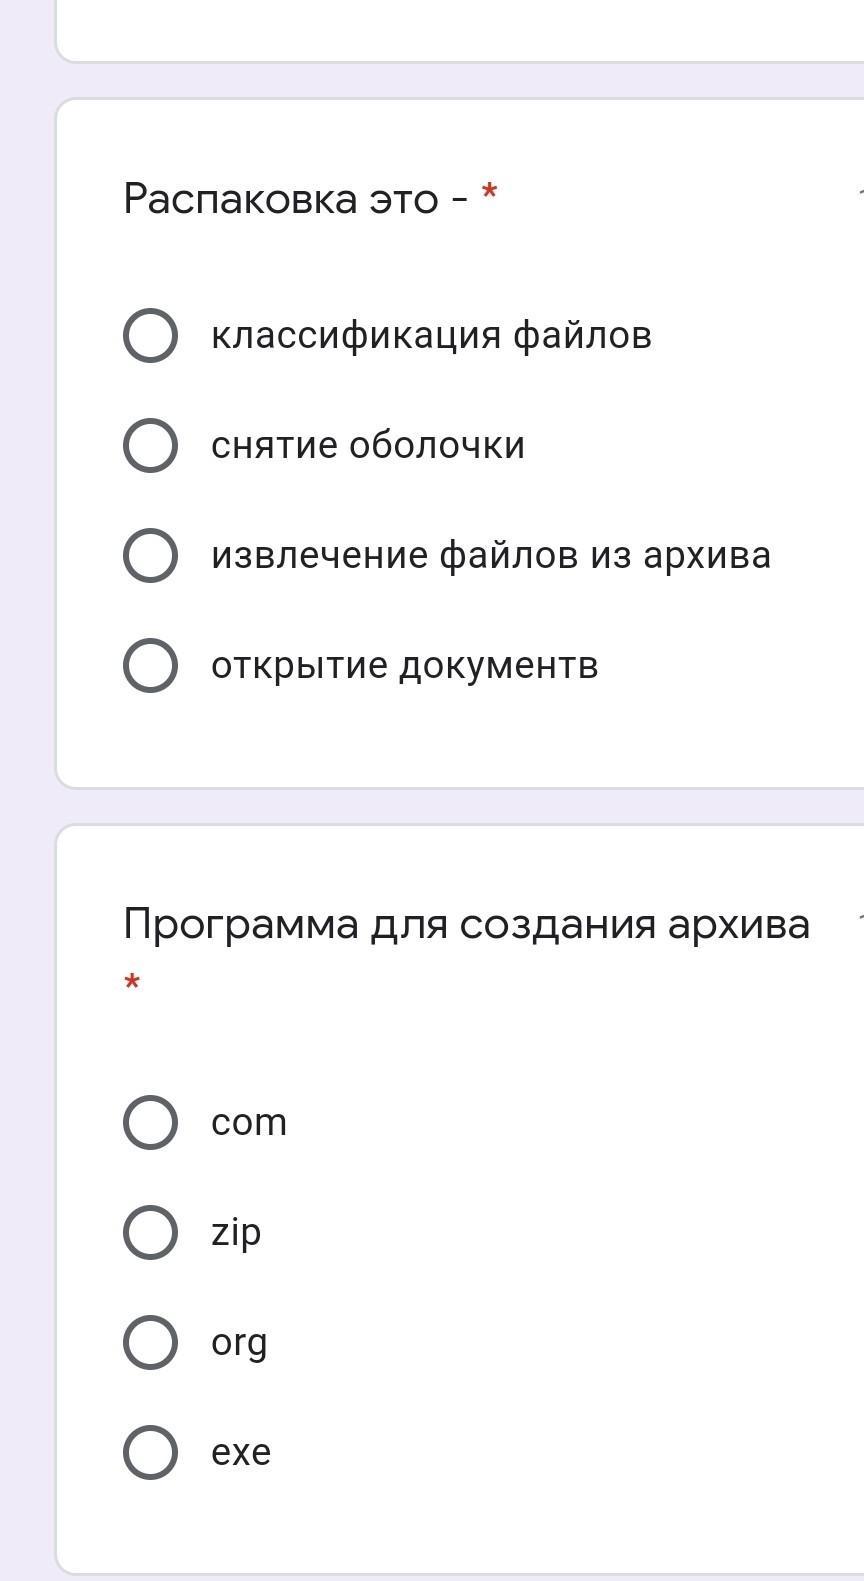Click the 'Распаковка это -' question title
The width and height of the screenshot is (864, 1581).
click(296, 199)
